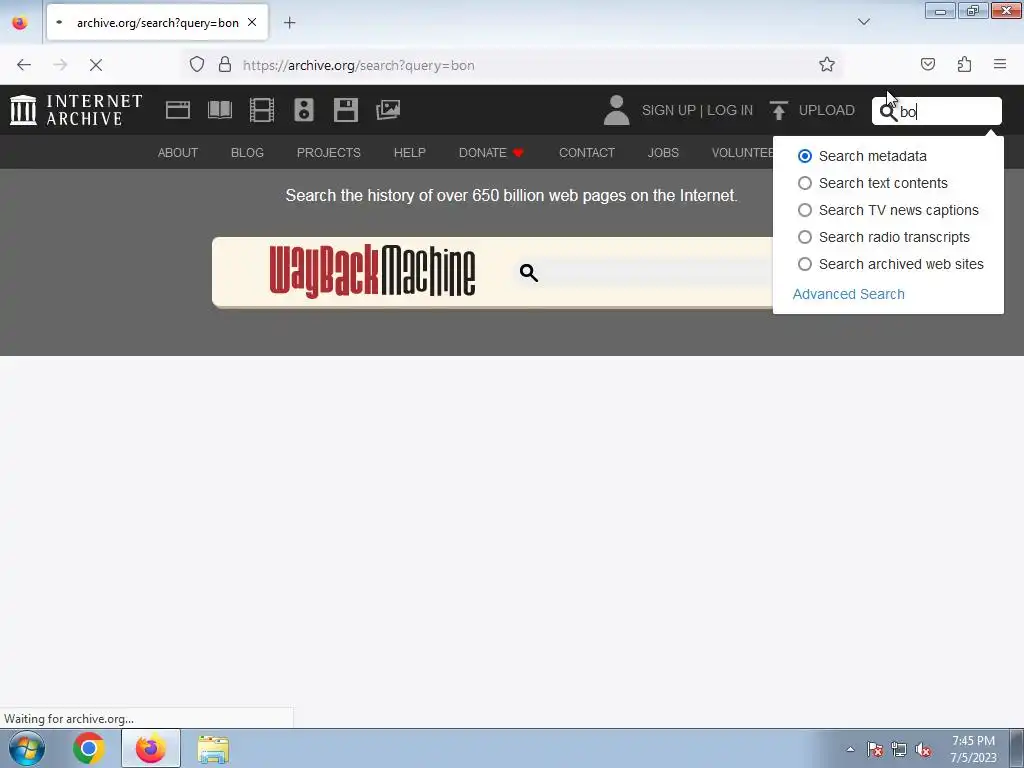Open the Audio speaker icon
1024x768 pixels.
pyautogui.click(x=304, y=110)
